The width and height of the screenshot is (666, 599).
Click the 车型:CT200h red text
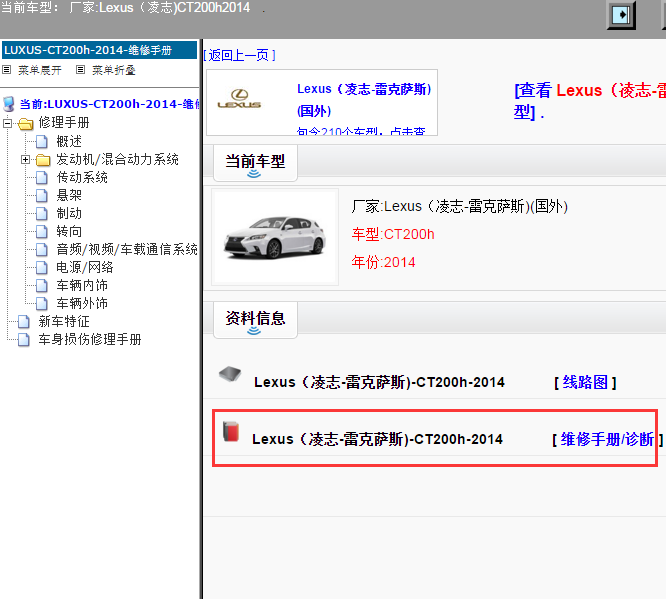tap(393, 235)
